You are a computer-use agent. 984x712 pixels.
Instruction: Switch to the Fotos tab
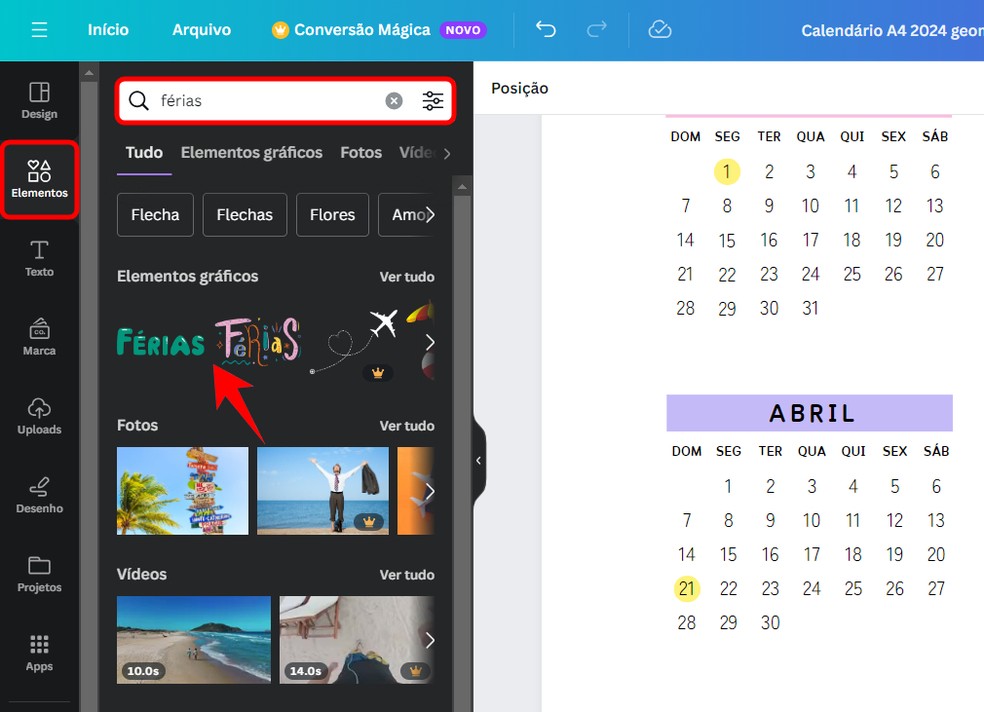pos(360,153)
